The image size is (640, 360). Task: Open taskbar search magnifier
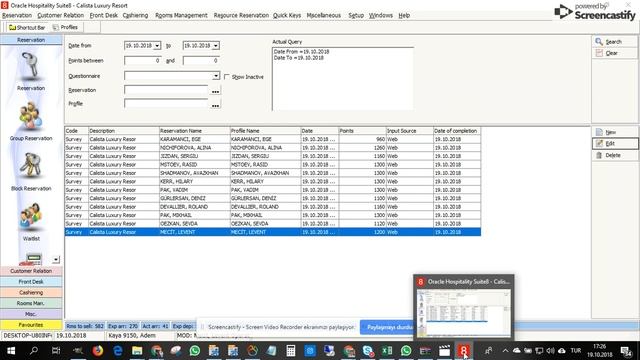pyautogui.click(x=34, y=351)
